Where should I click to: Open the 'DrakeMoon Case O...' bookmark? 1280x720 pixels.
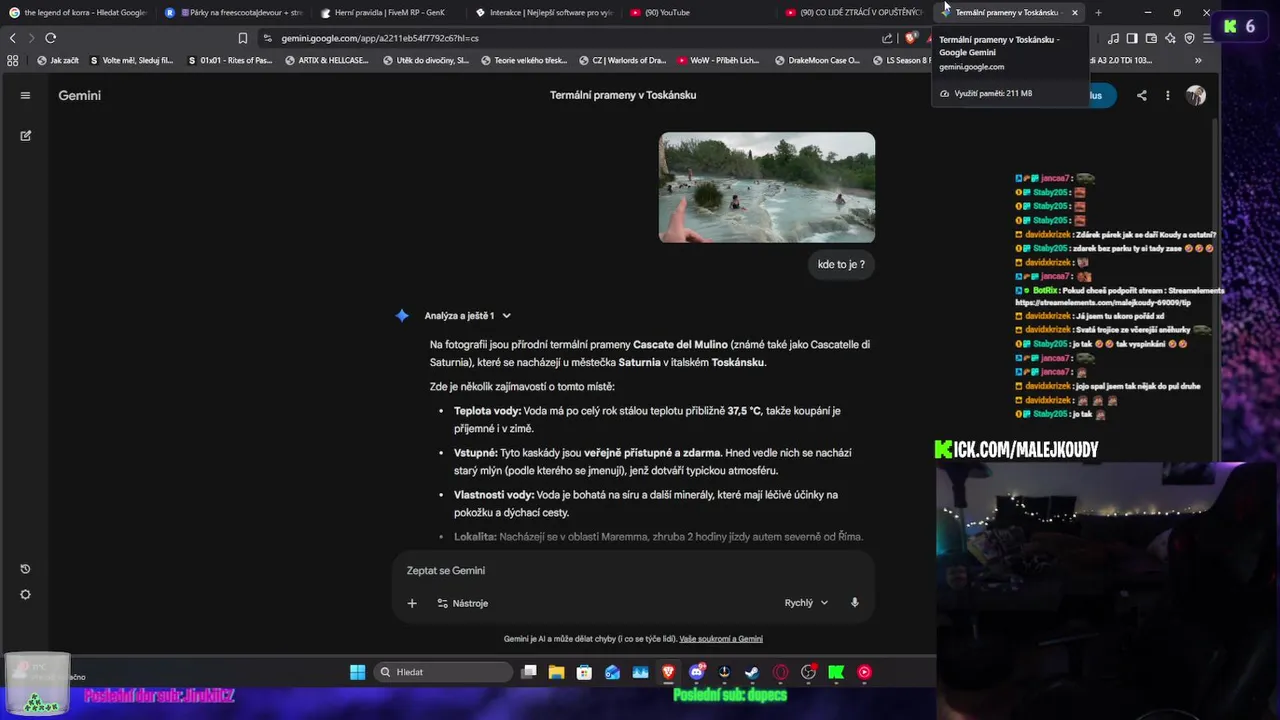click(816, 60)
